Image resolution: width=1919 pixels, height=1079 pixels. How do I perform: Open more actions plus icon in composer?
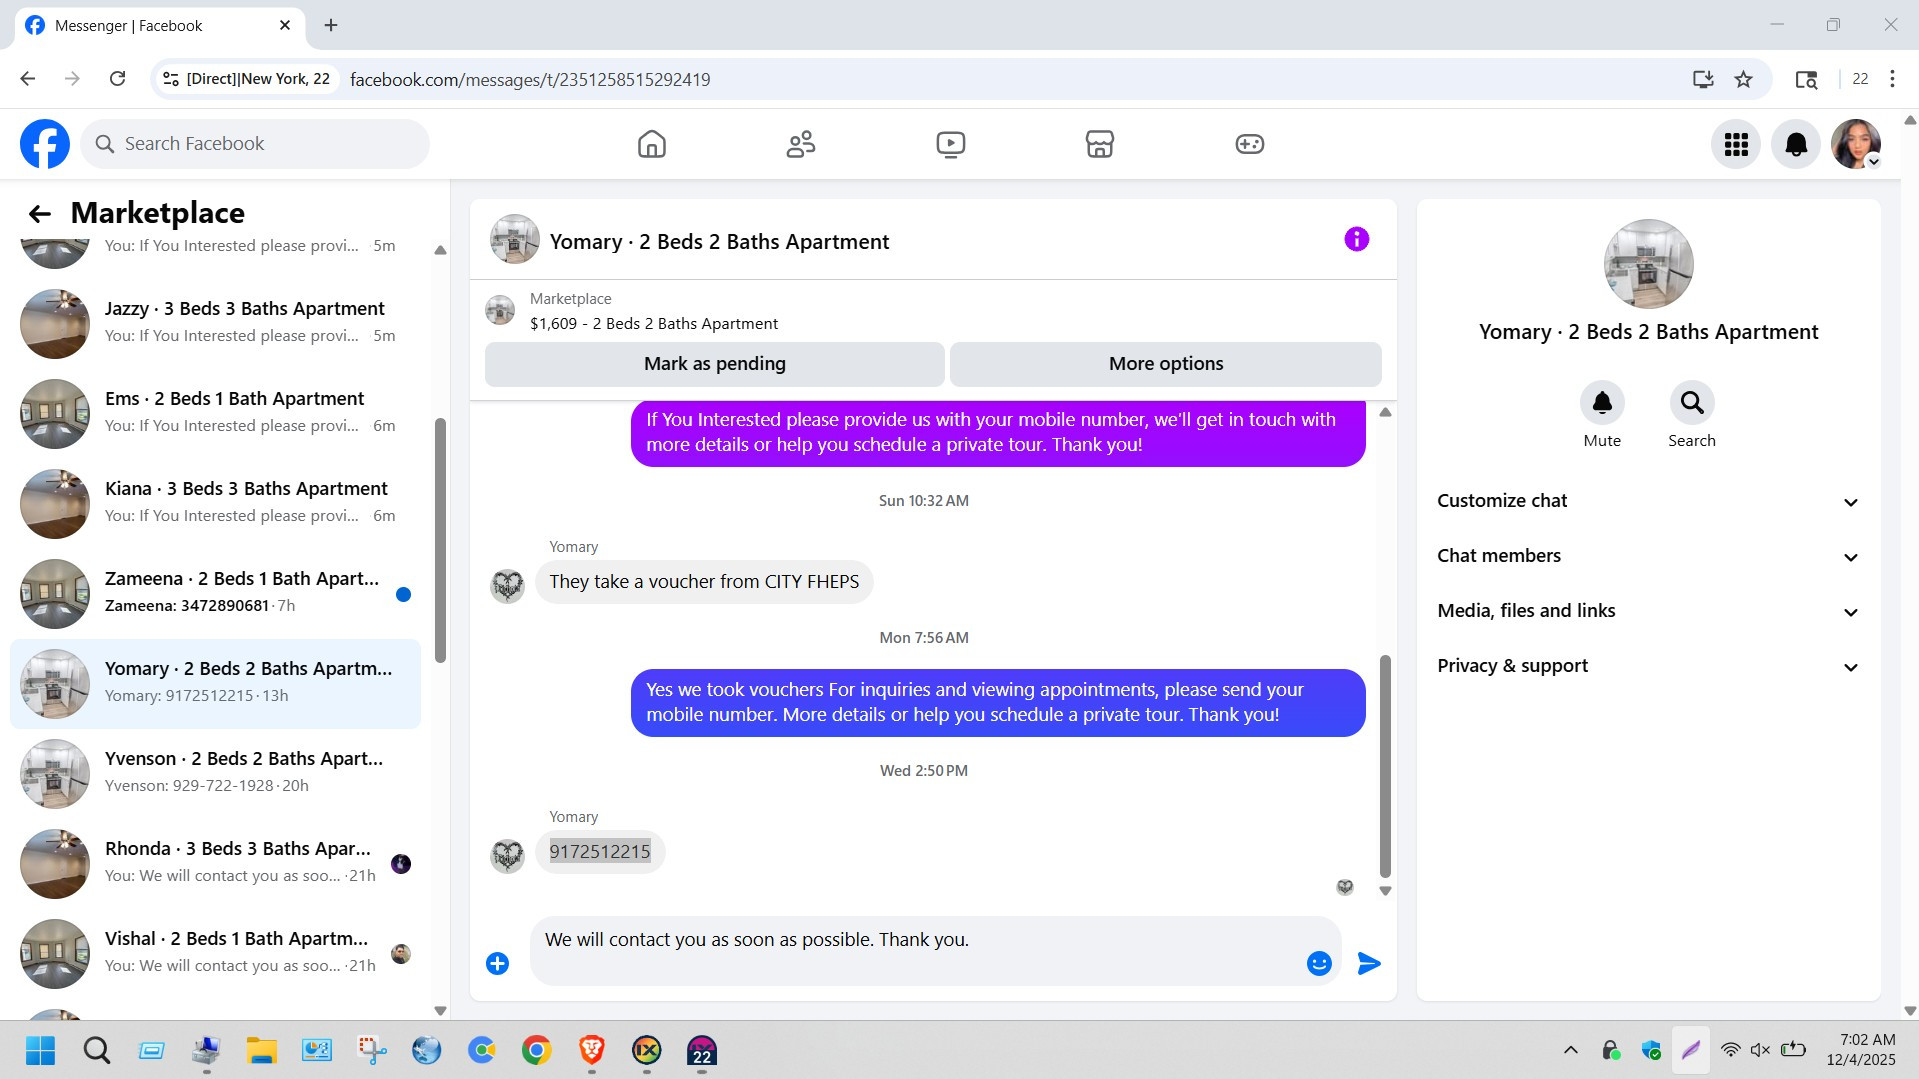coord(497,963)
